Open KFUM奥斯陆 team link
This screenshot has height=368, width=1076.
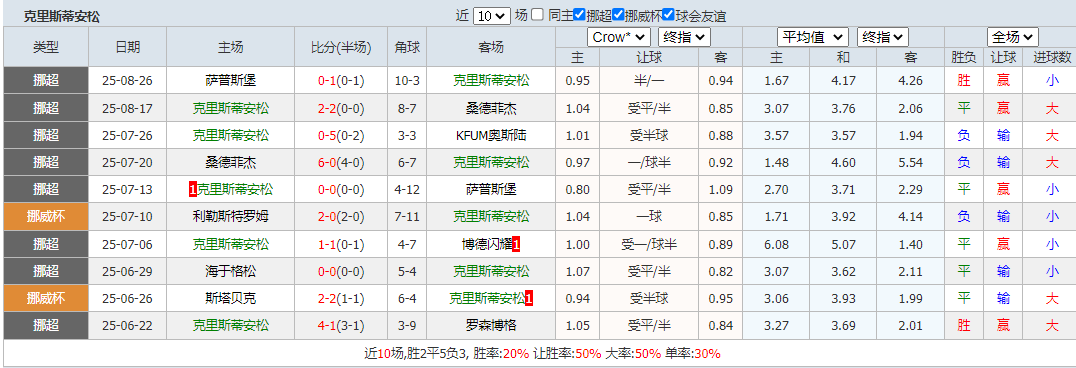[491, 135]
